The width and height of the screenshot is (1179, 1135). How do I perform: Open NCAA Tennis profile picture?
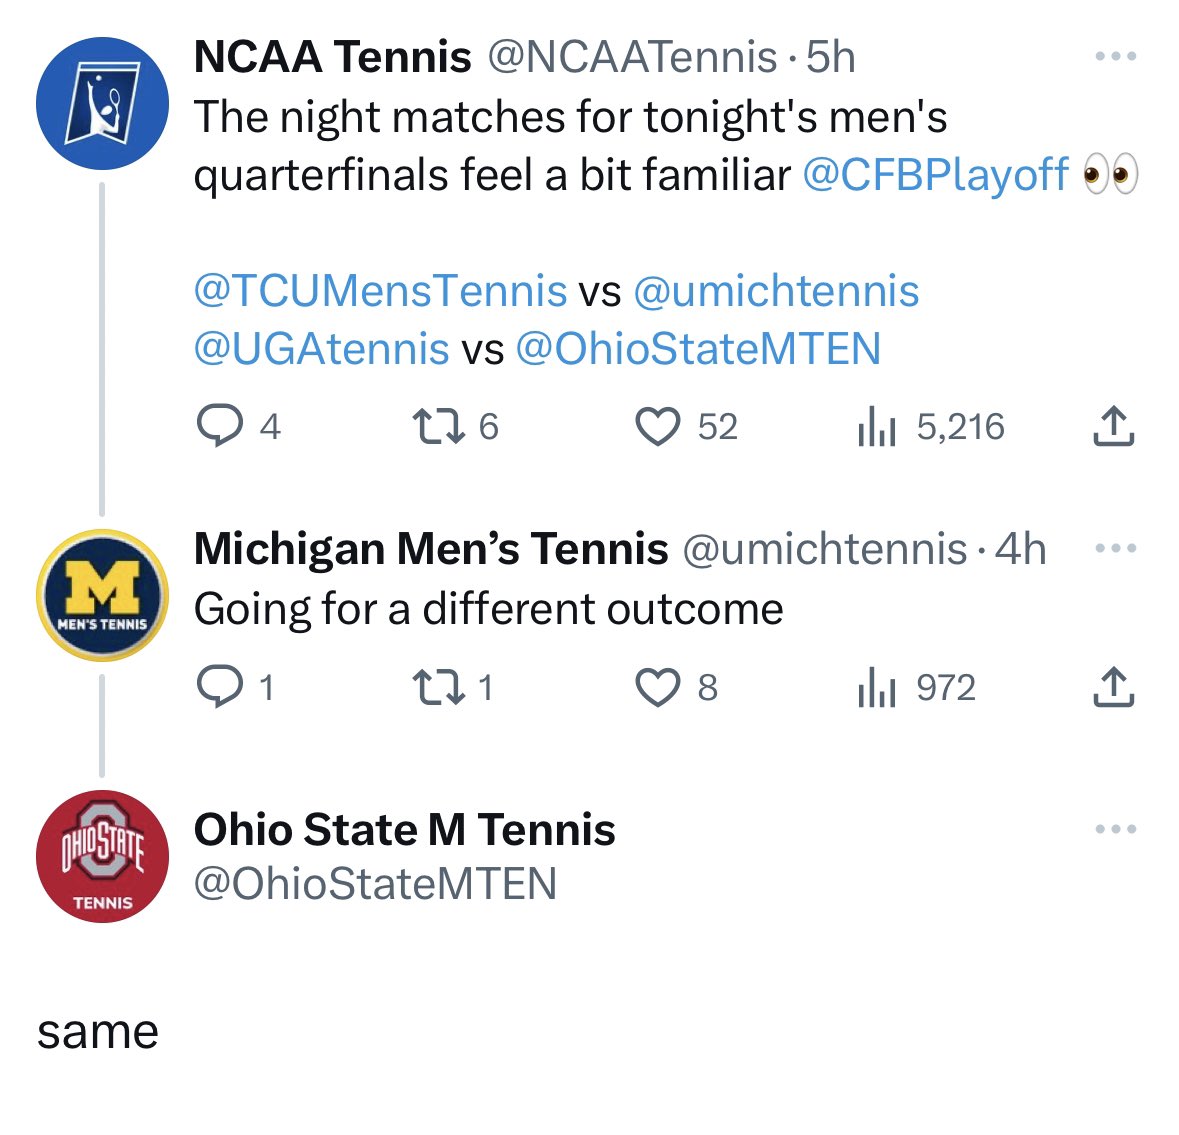(x=102, y=103)
